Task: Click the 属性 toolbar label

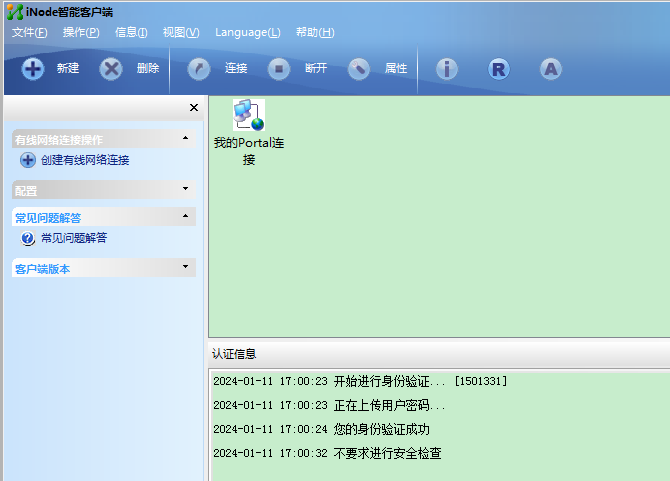Action: [396, 68]
